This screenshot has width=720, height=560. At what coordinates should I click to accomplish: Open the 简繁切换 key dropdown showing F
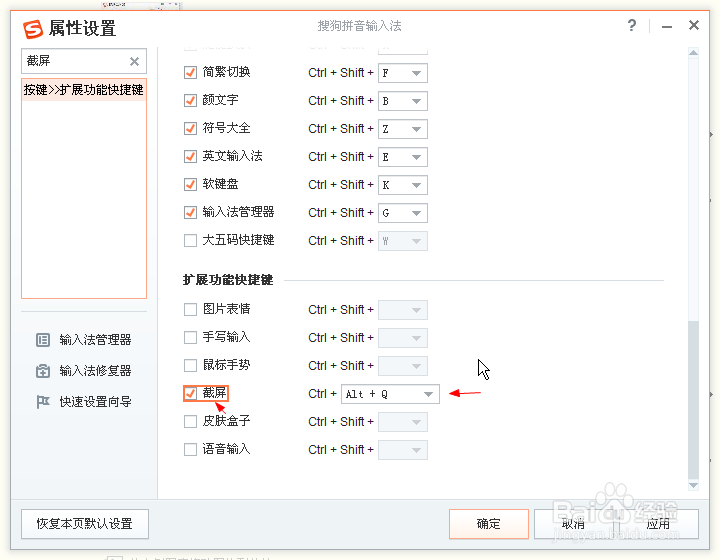click(x=403, y=73)
